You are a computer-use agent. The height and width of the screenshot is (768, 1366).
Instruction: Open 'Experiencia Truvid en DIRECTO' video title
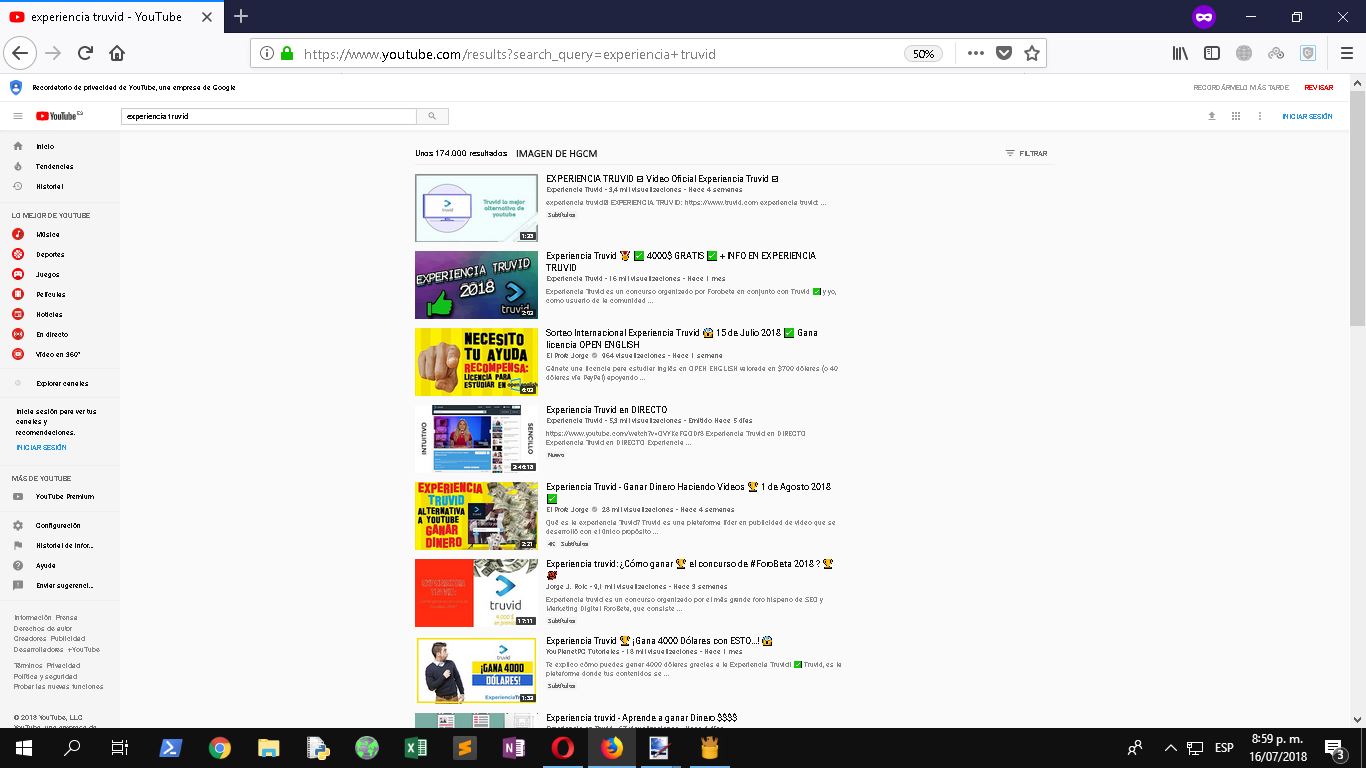pyautogui.click(x=606, y=410)
